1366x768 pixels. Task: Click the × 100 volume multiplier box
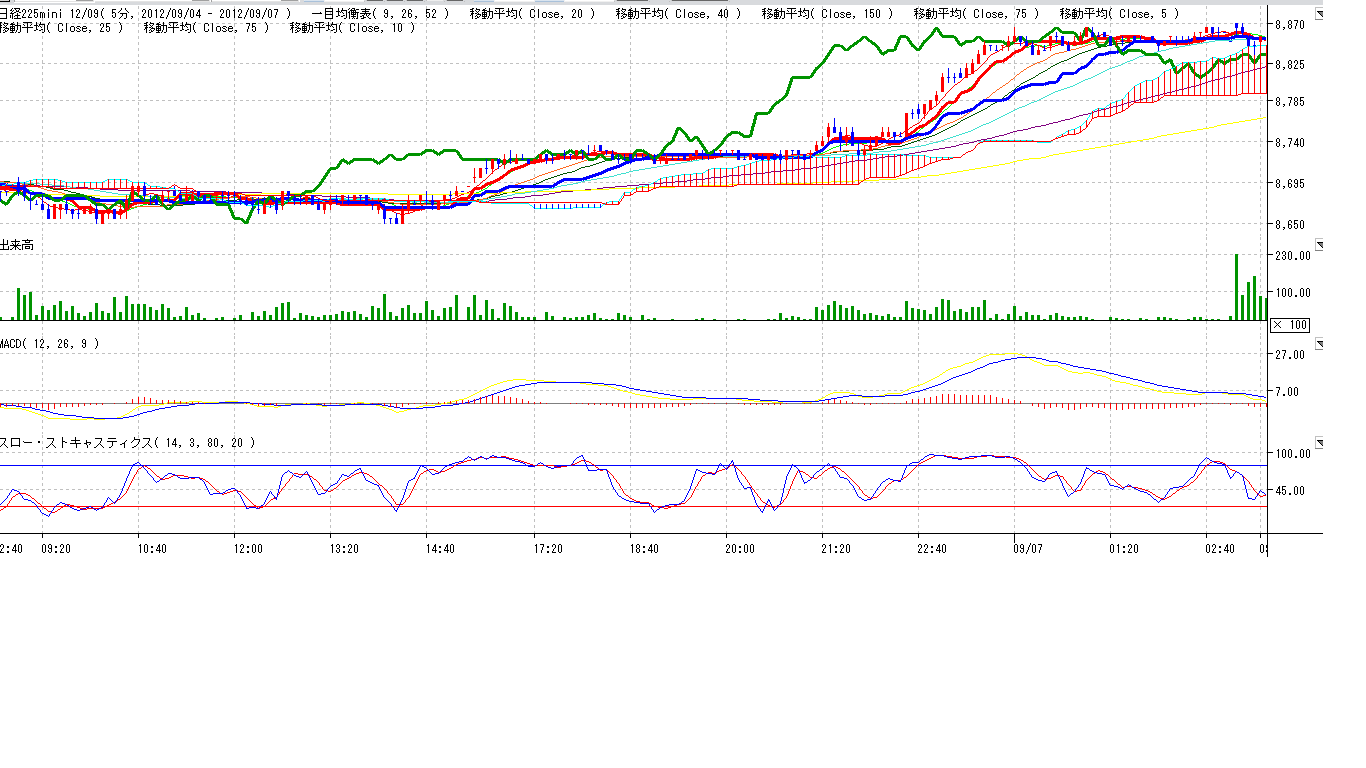[x=1289, y=325]
